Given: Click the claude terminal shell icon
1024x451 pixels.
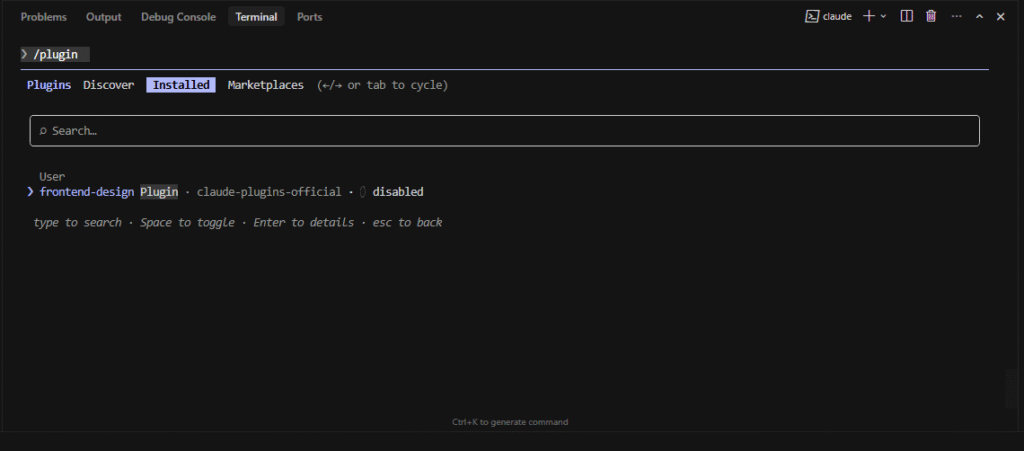Looking at the screenshot, I should click(813, 16).
